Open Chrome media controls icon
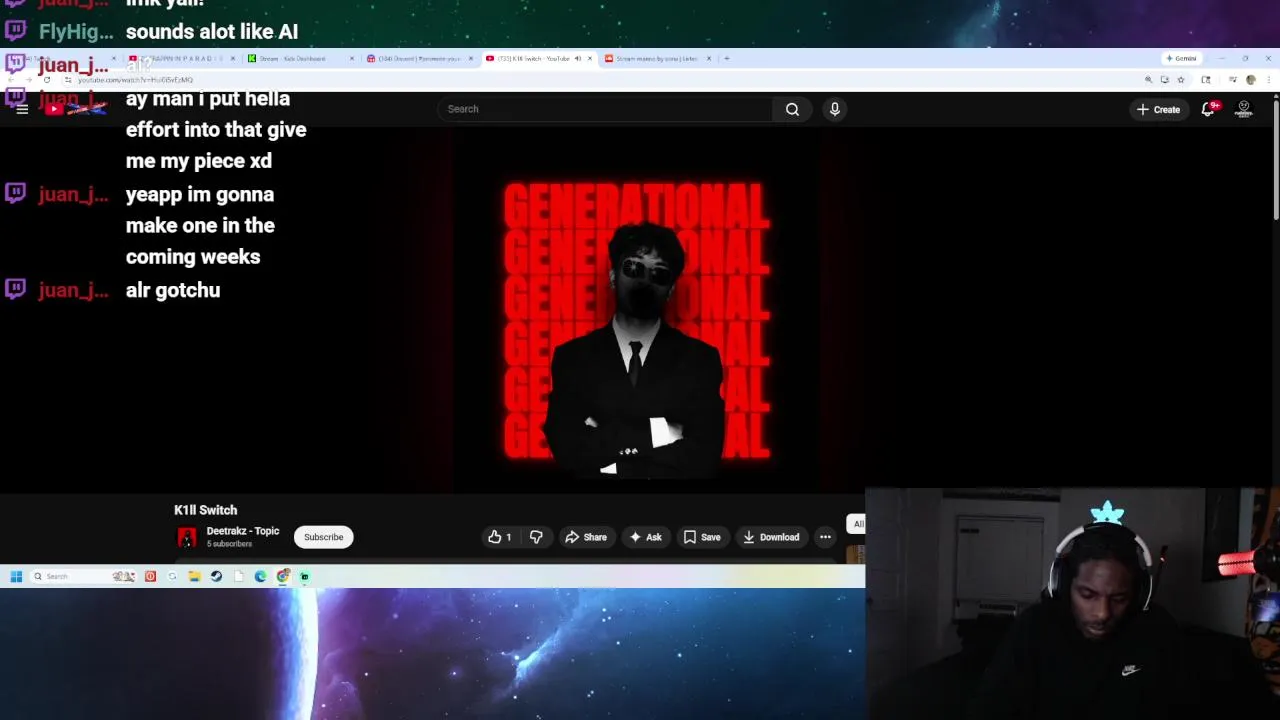The image size is (1280, 720). tap(1233, 79)
